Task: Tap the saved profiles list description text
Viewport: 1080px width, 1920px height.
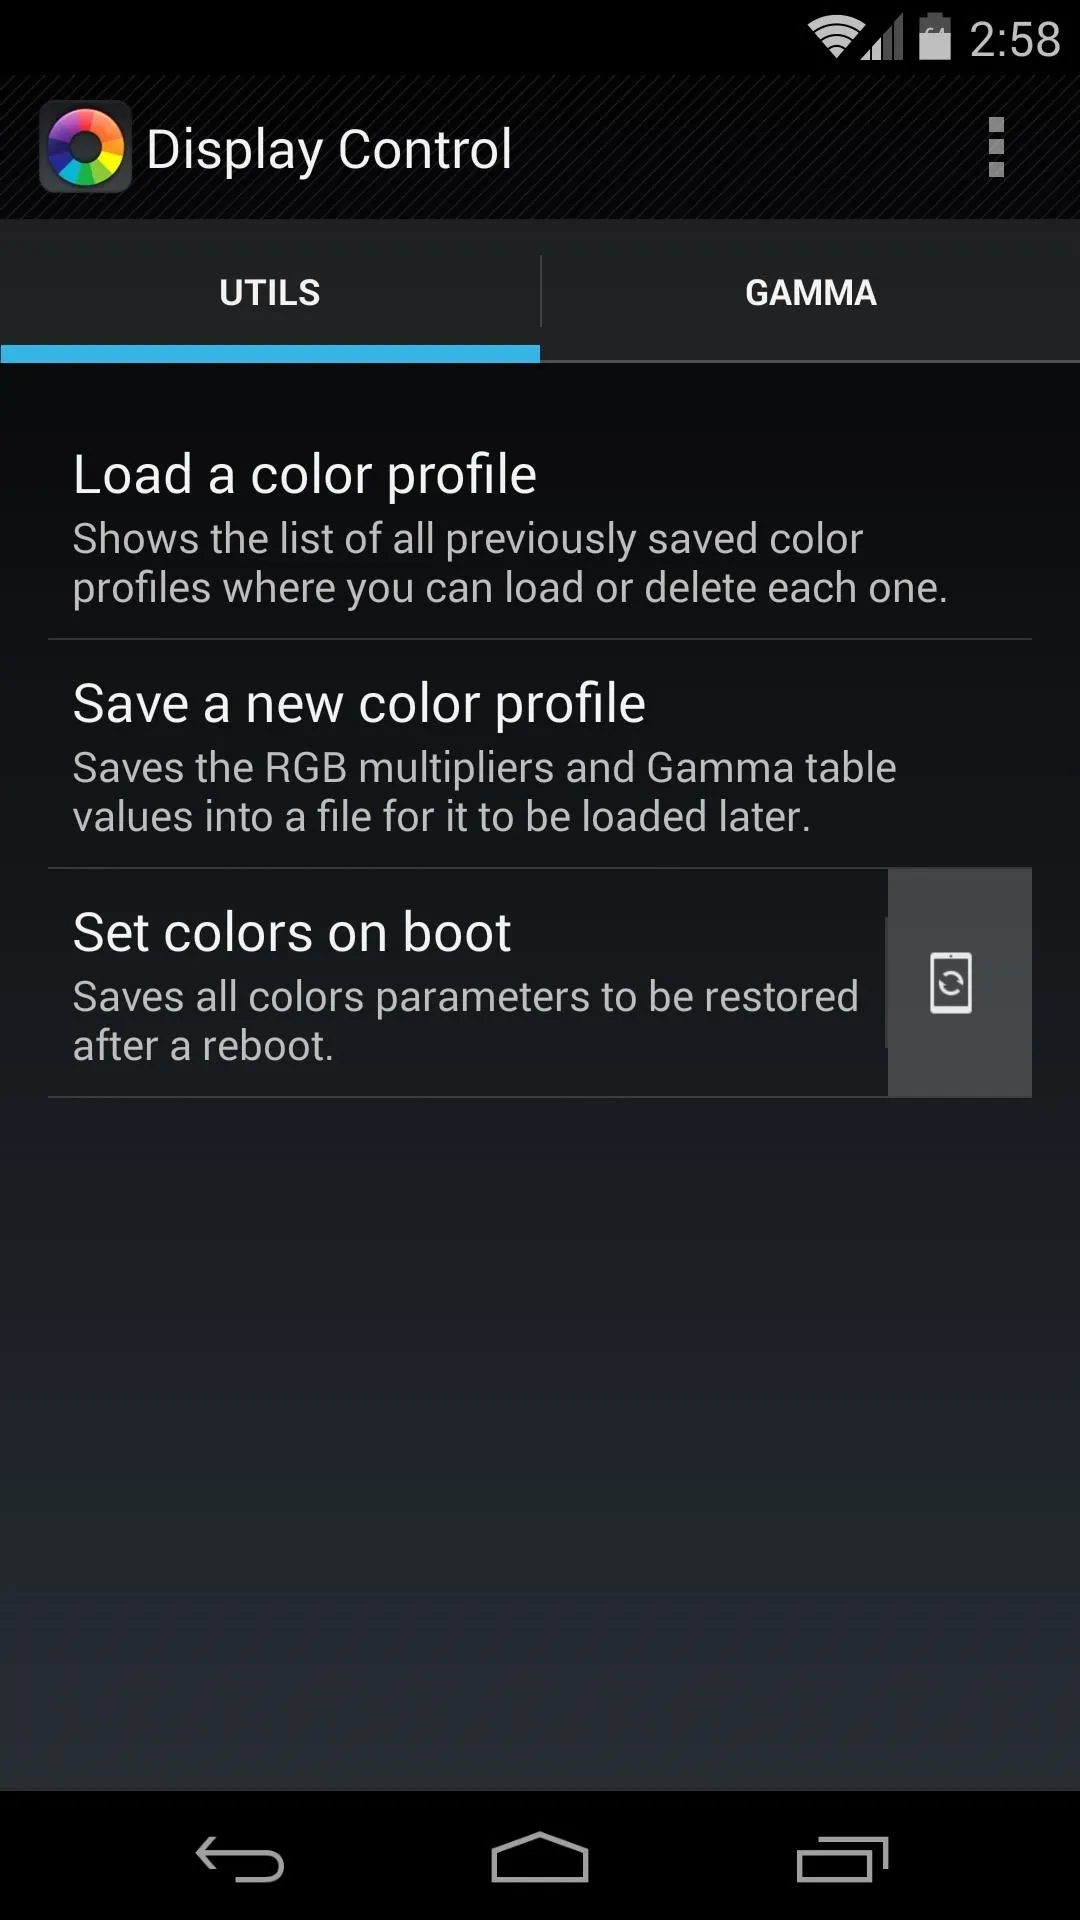Action: point(510,563)
